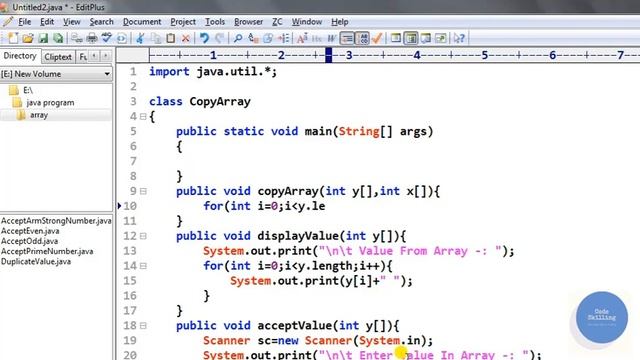This screenshot has width=640, height=360.
Task: Open the [E:] New Volume drive dropdown
Action: click(x=107, y=74)
